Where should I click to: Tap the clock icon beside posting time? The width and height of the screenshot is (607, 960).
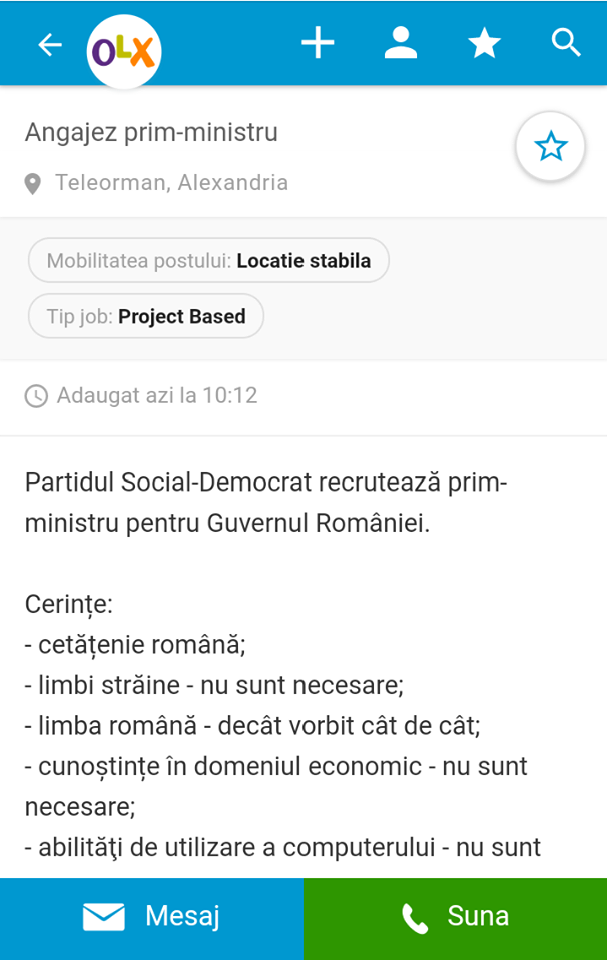(x=36, y=396)
